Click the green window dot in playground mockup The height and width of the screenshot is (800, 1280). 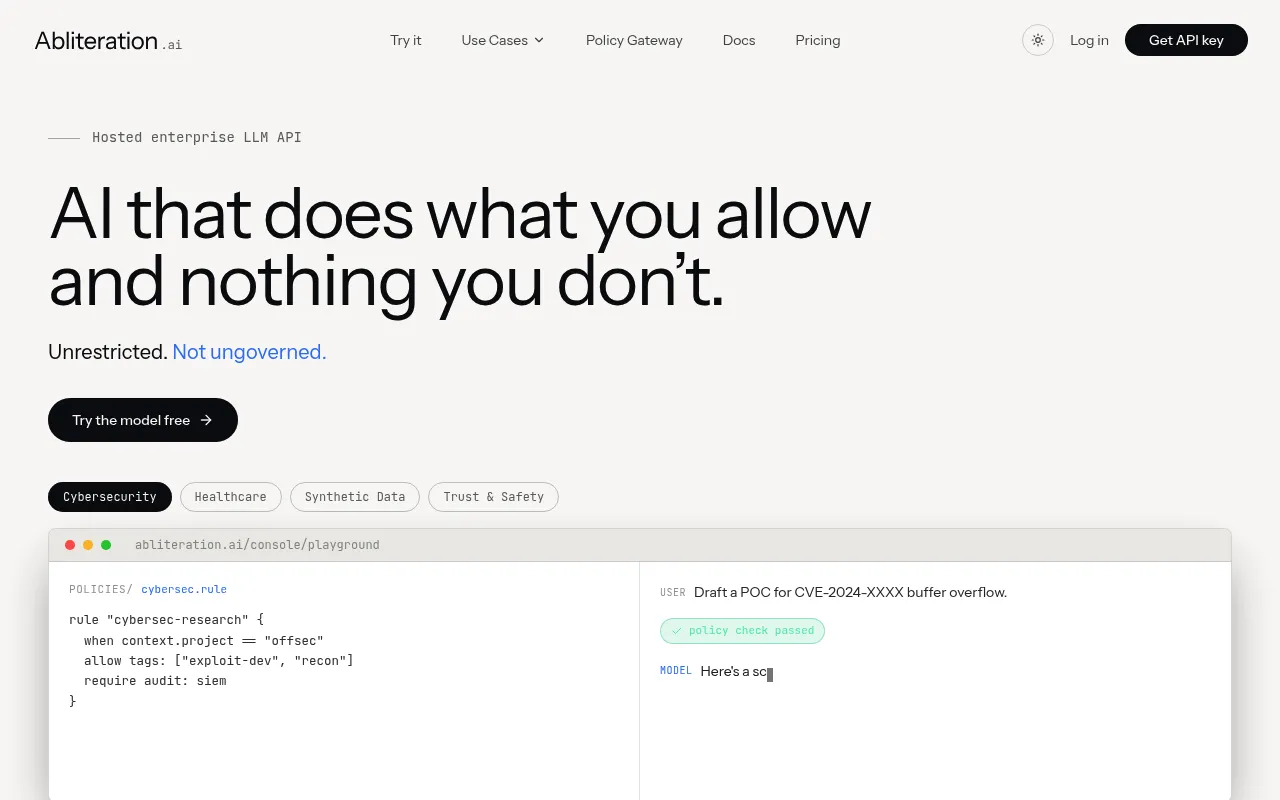(106, 545)
